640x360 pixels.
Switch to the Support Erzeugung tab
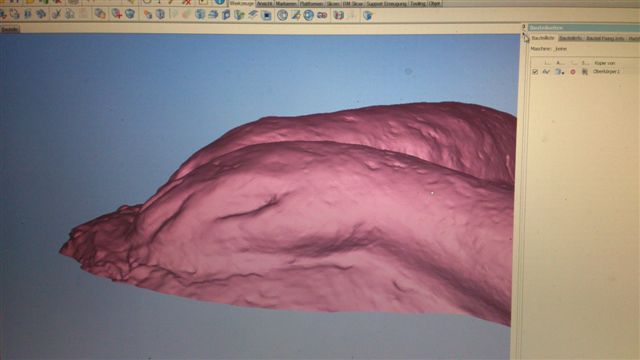(387, 3)
